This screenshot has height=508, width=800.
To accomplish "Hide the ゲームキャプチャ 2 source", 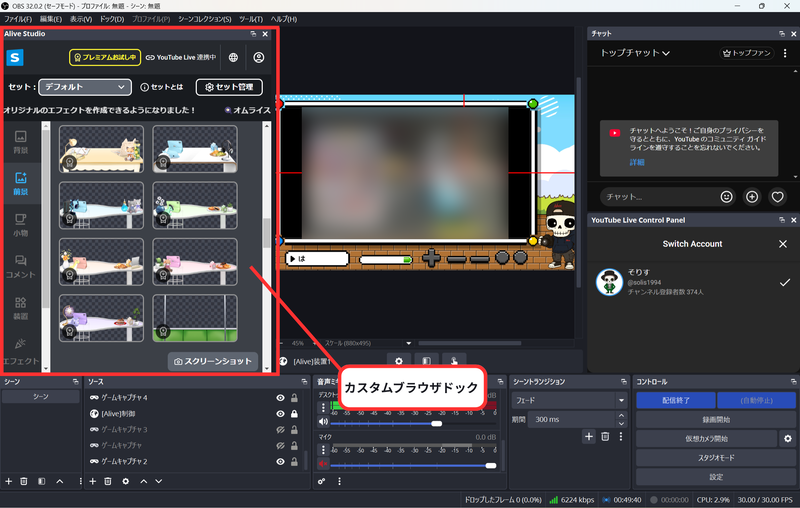I will [x=280, y=462].
